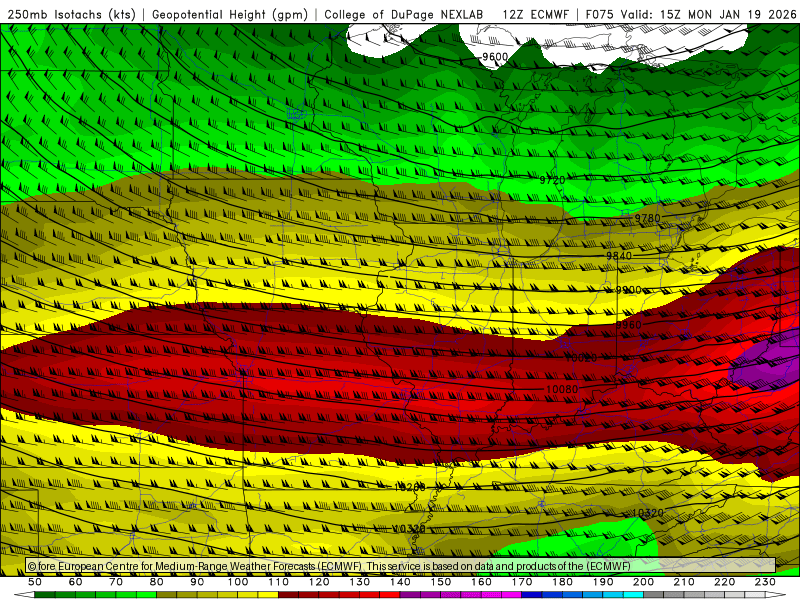Screen dimensions: 800x600
Task: Click the 150 knot scale label
Action: pyautogui.click(x=440, y=582)
